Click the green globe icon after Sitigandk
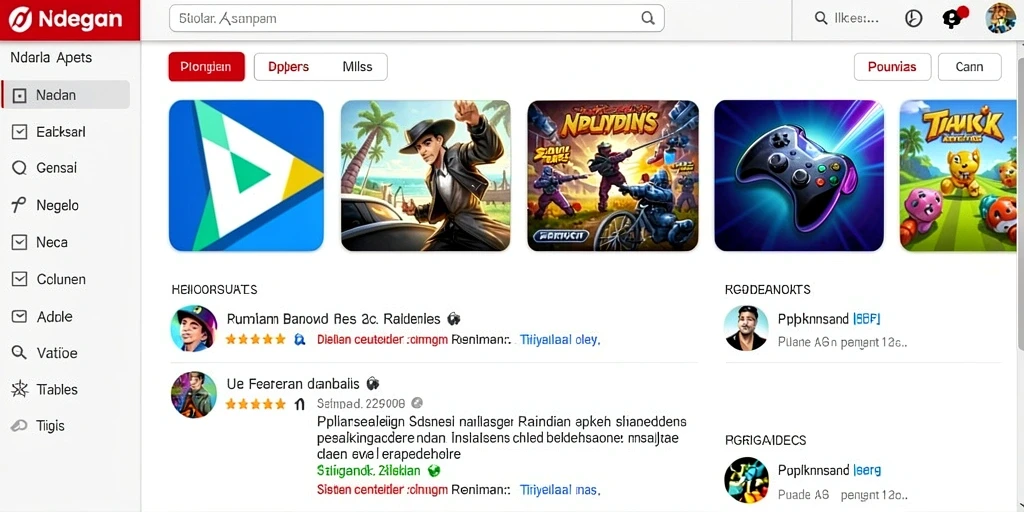The width and height of the screenshot is (1024, 512). click(434, 470)
